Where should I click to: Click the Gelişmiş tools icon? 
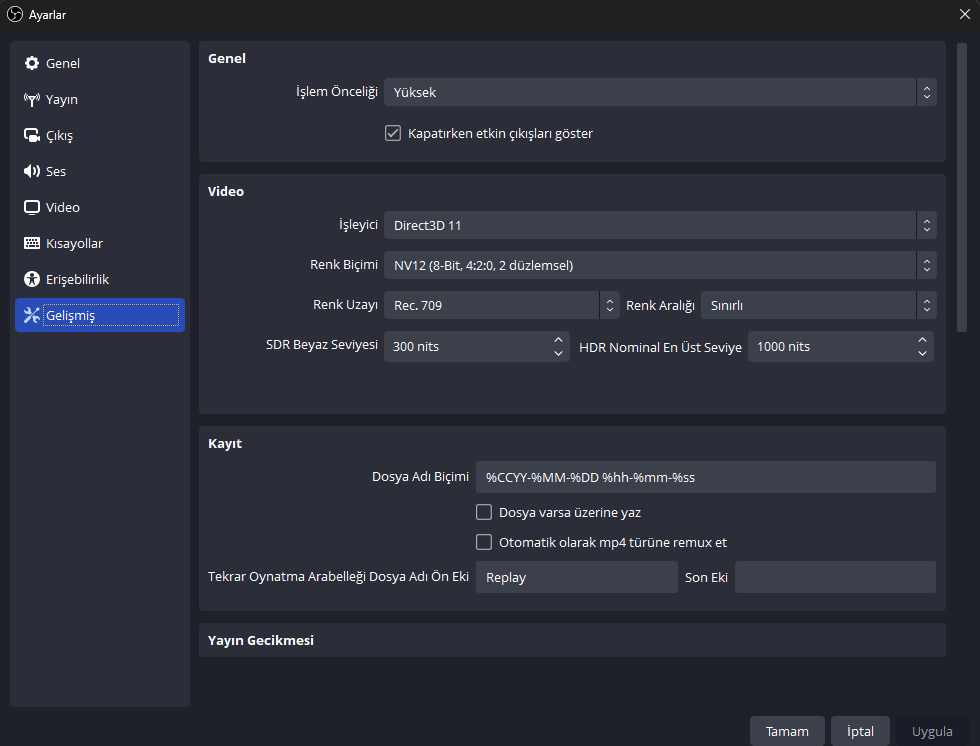pos(31,315)
